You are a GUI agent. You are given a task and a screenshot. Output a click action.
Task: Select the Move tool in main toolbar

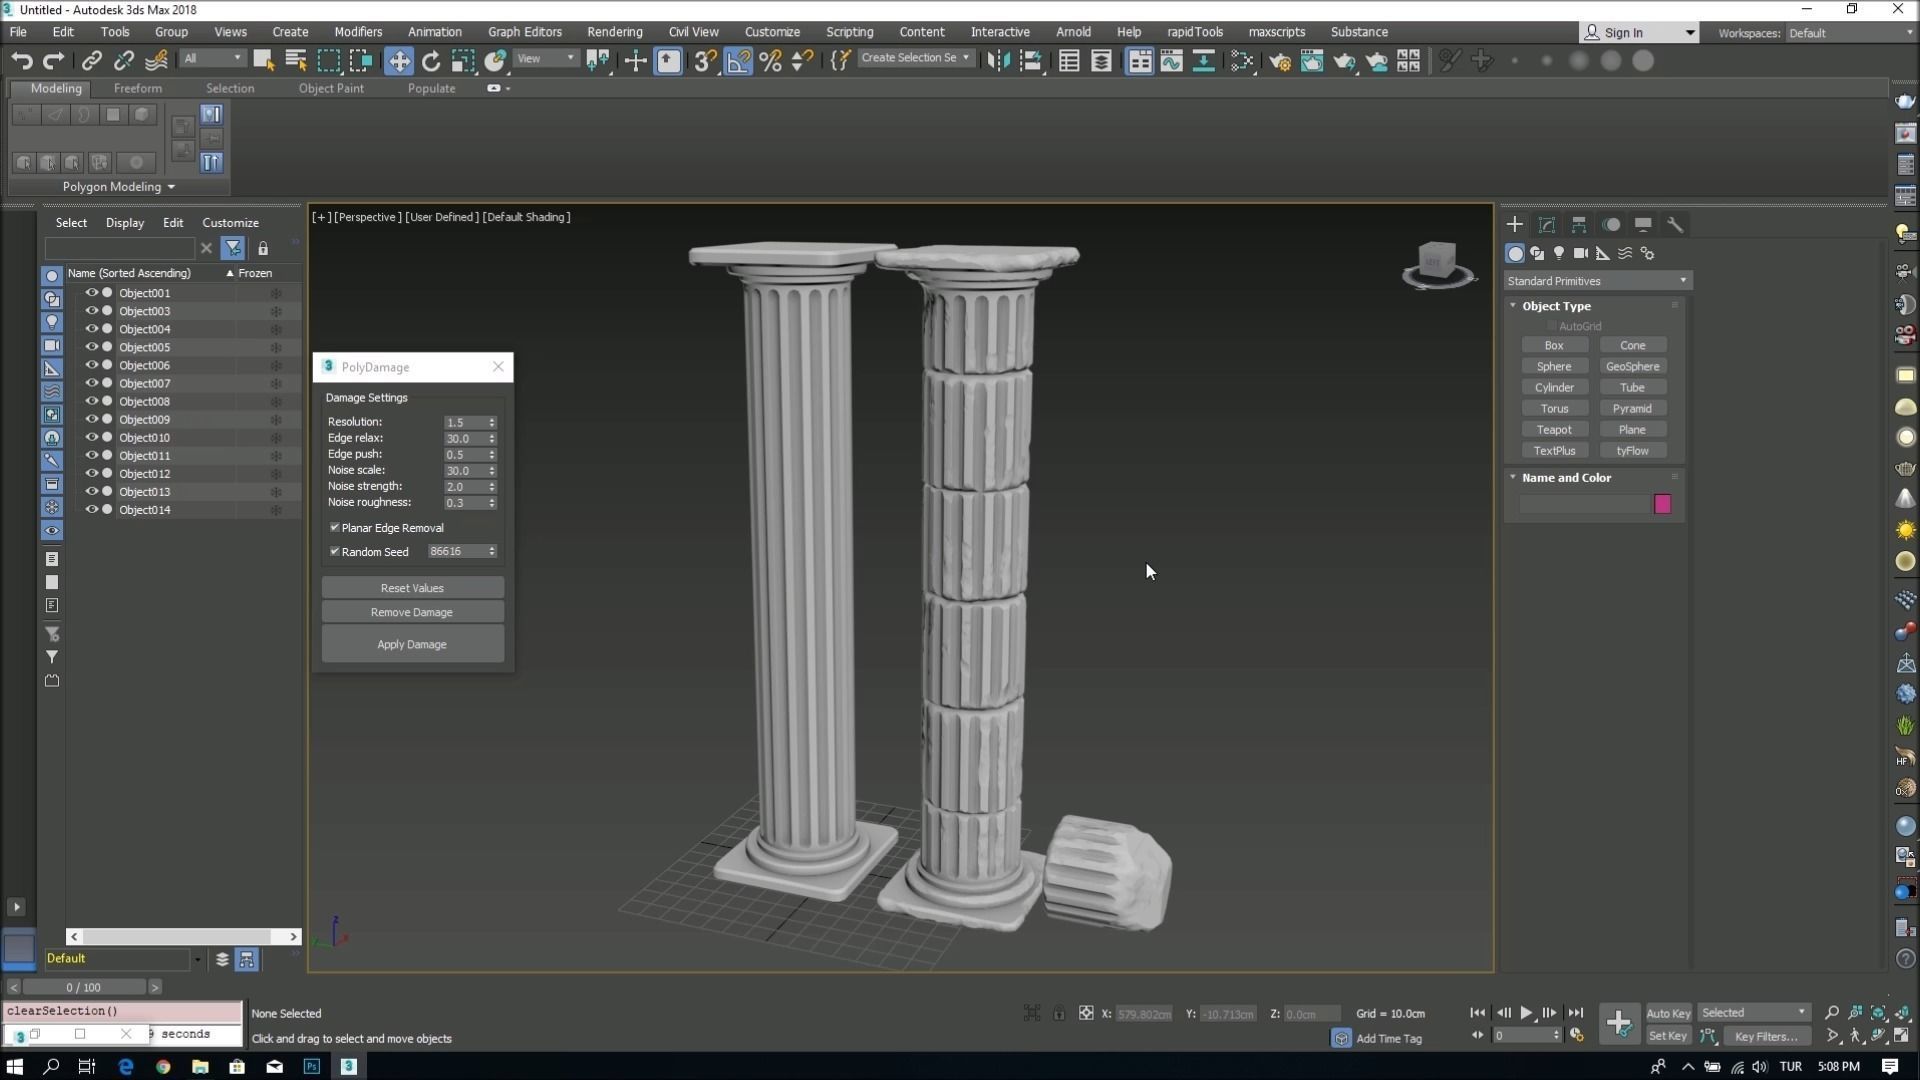click(399, 61)
